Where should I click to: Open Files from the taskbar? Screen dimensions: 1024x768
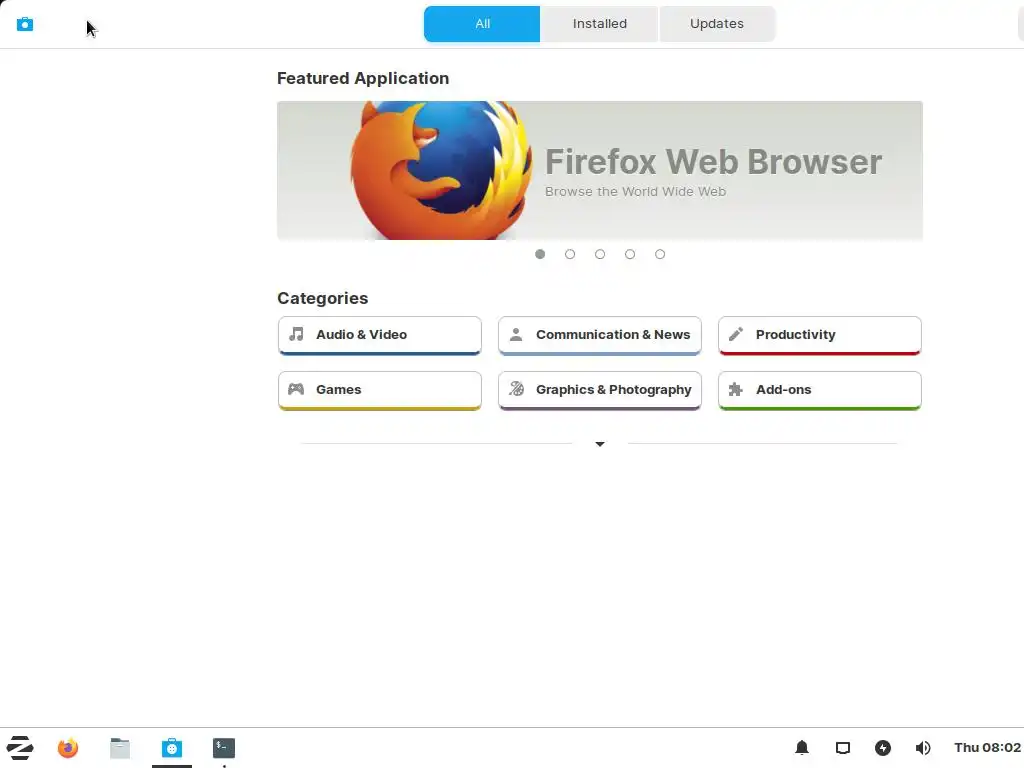[x=120, y=748]
